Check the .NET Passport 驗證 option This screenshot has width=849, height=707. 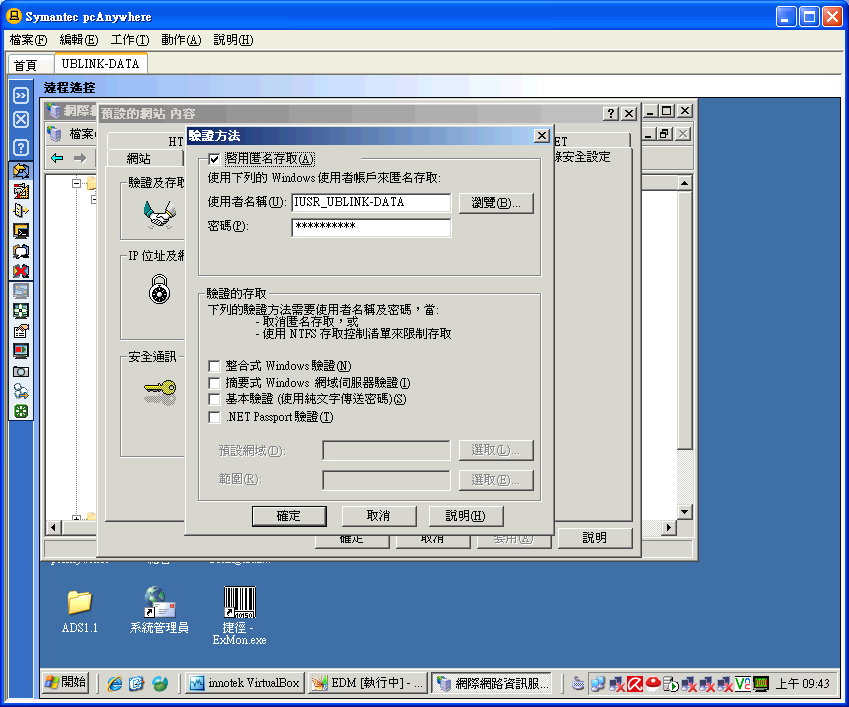214,415
